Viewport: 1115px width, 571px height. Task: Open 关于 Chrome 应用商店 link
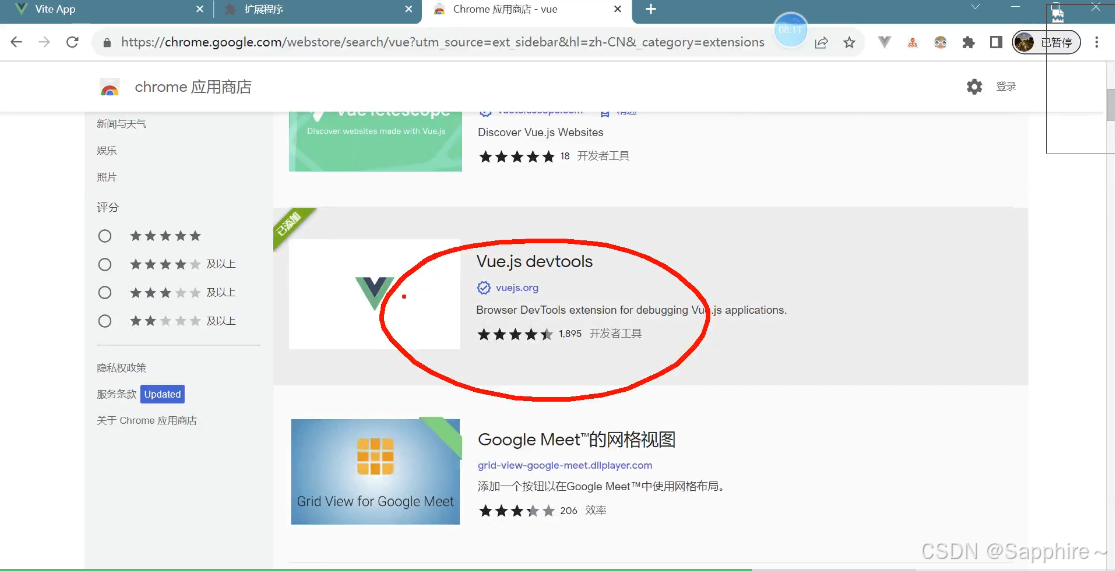pyautogui.click(x=147, y=420)
